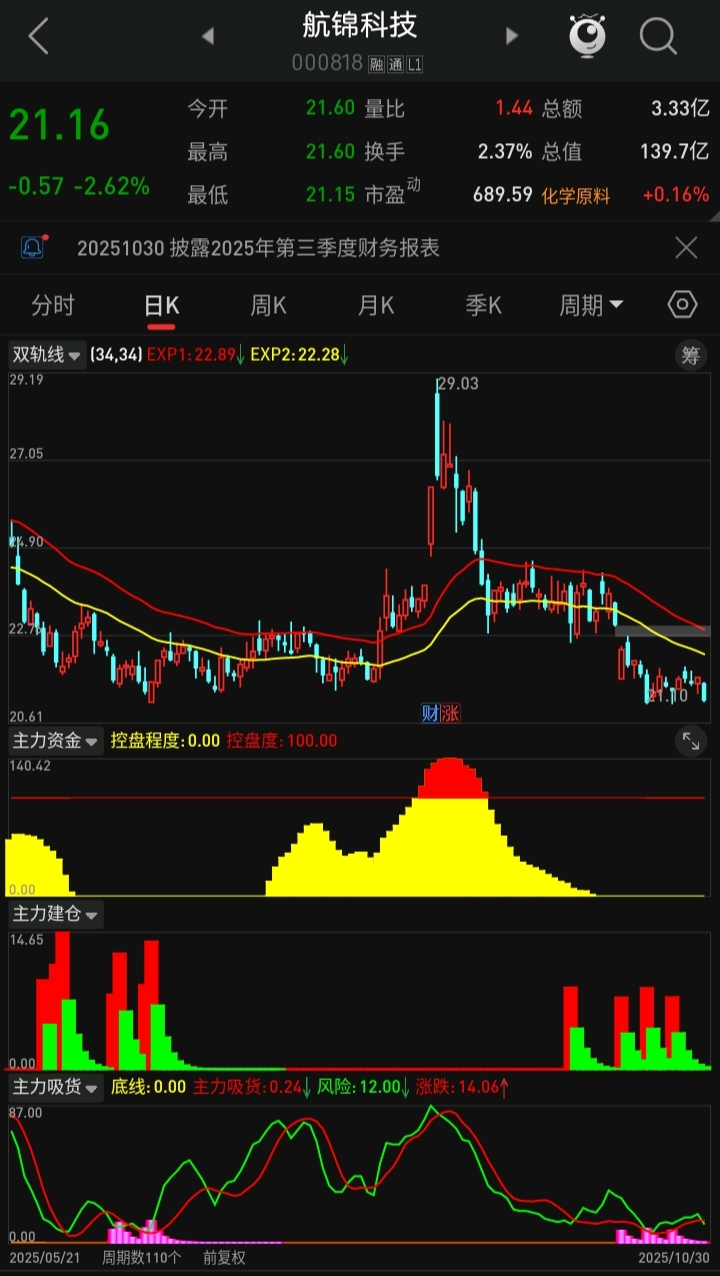Open the robot assistant icon
720x1276 pixels.
[588, 36]
